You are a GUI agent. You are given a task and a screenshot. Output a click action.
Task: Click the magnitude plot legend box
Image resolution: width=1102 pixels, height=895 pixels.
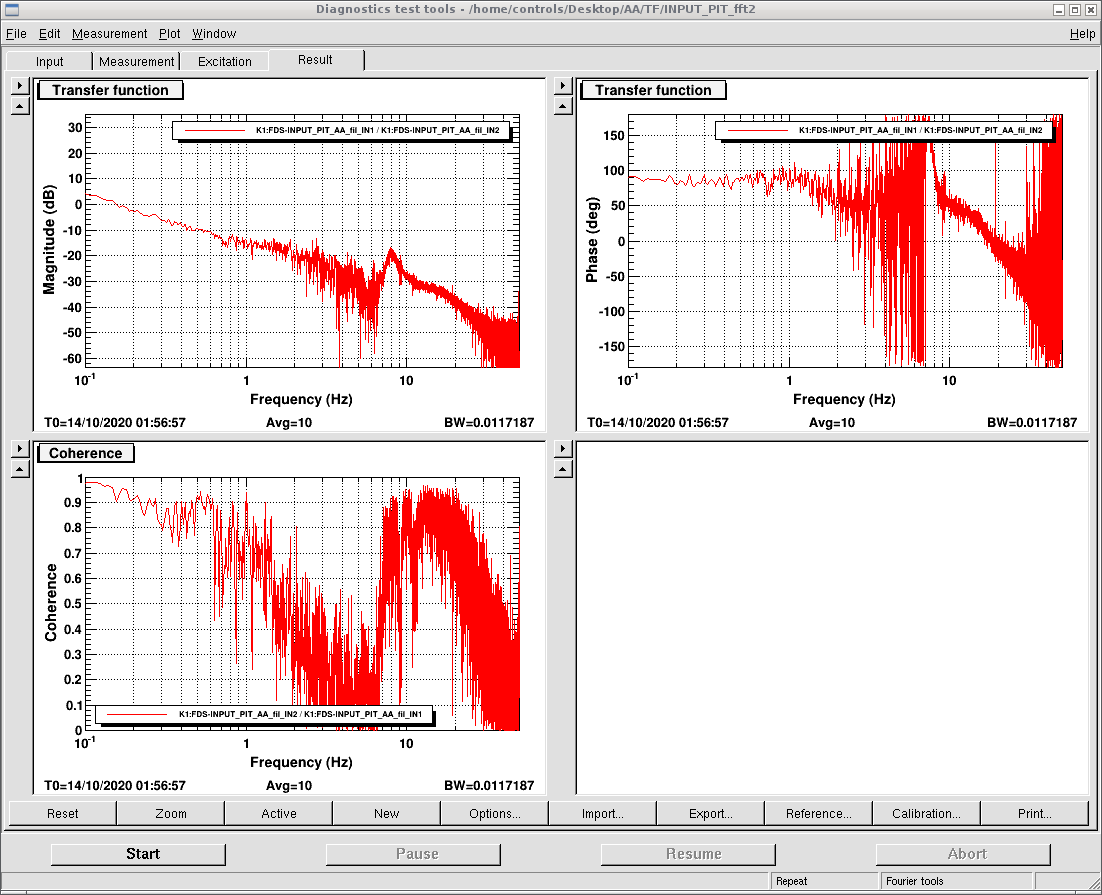click(341, 131)
